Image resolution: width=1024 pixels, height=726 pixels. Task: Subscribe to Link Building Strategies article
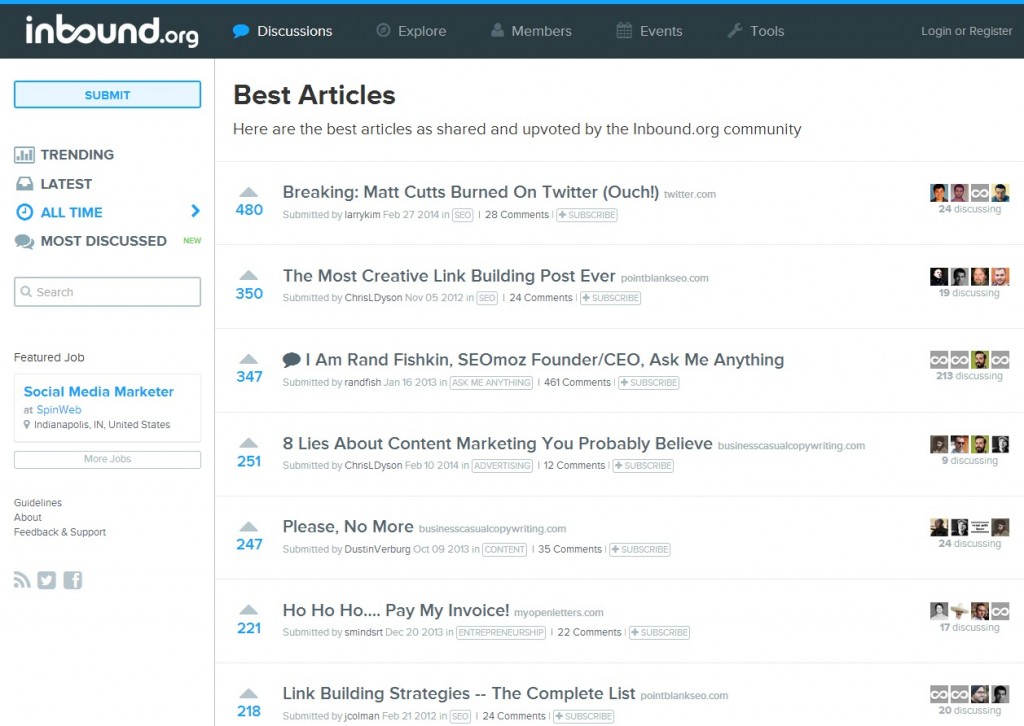pos(584,716)
